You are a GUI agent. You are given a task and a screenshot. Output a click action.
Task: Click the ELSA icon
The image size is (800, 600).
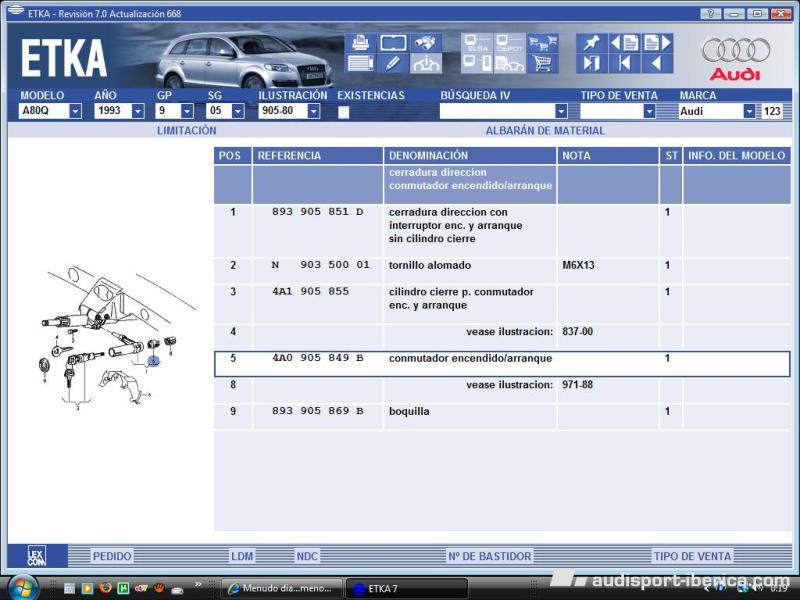click(x=477, y=43)
